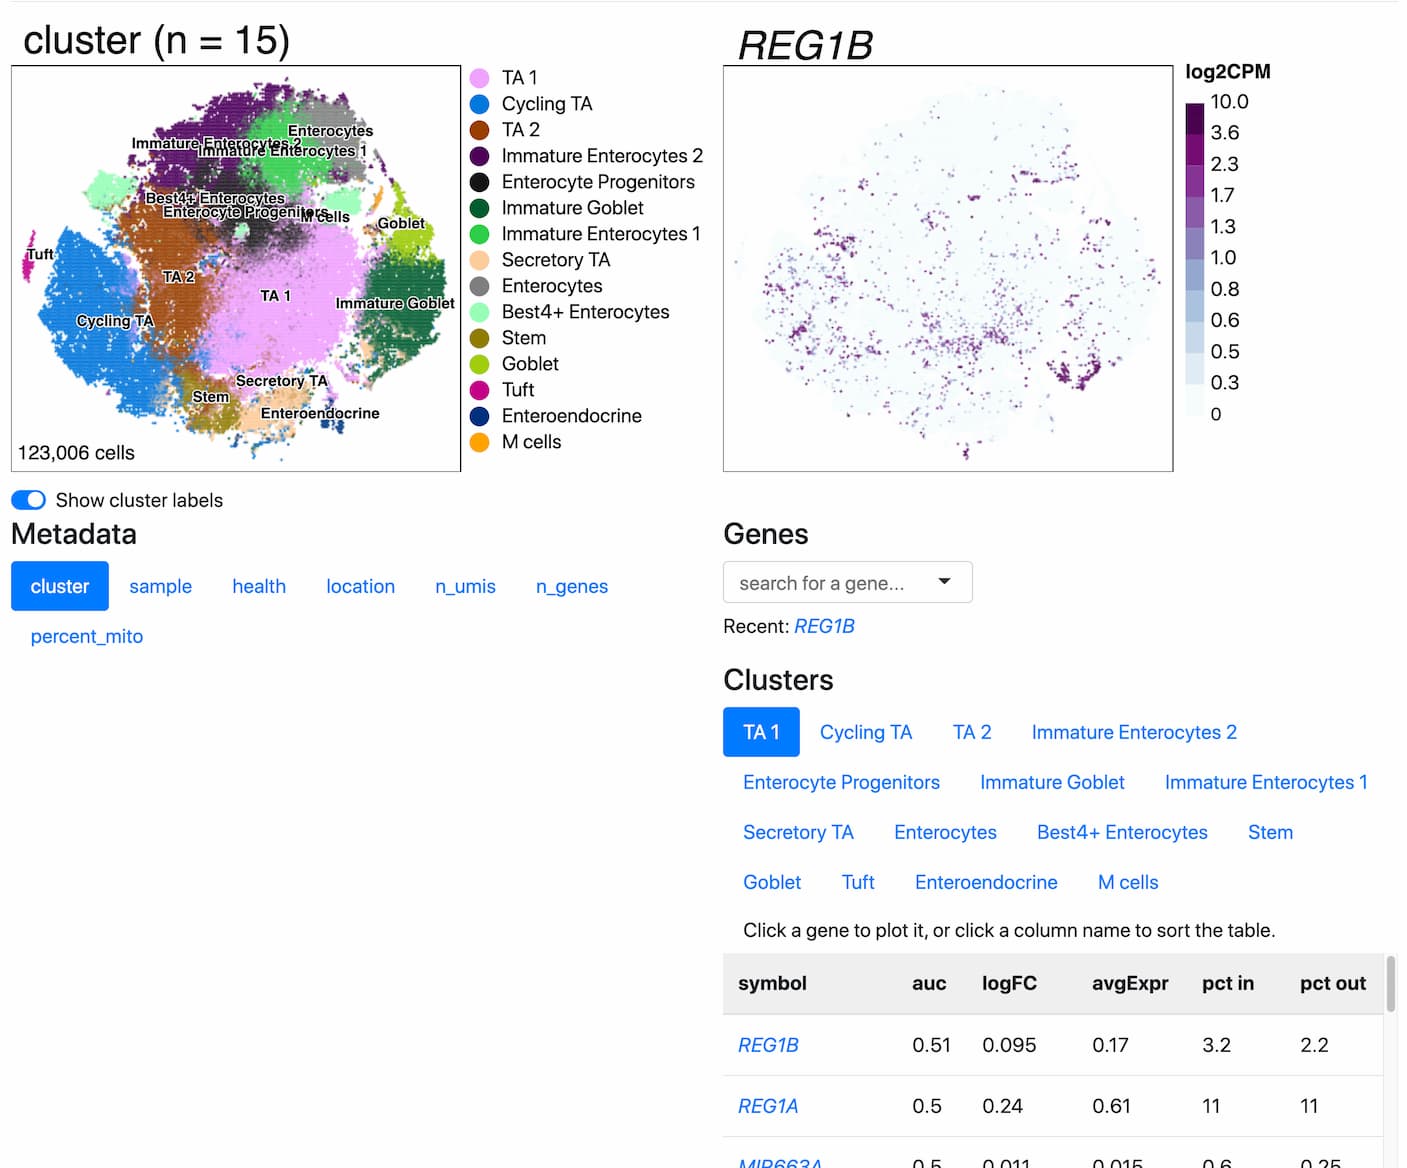This screenshot has width=1407, height=1168.
Task: Click the gene table vertical scrollbar
Action: coord(1391,985)
